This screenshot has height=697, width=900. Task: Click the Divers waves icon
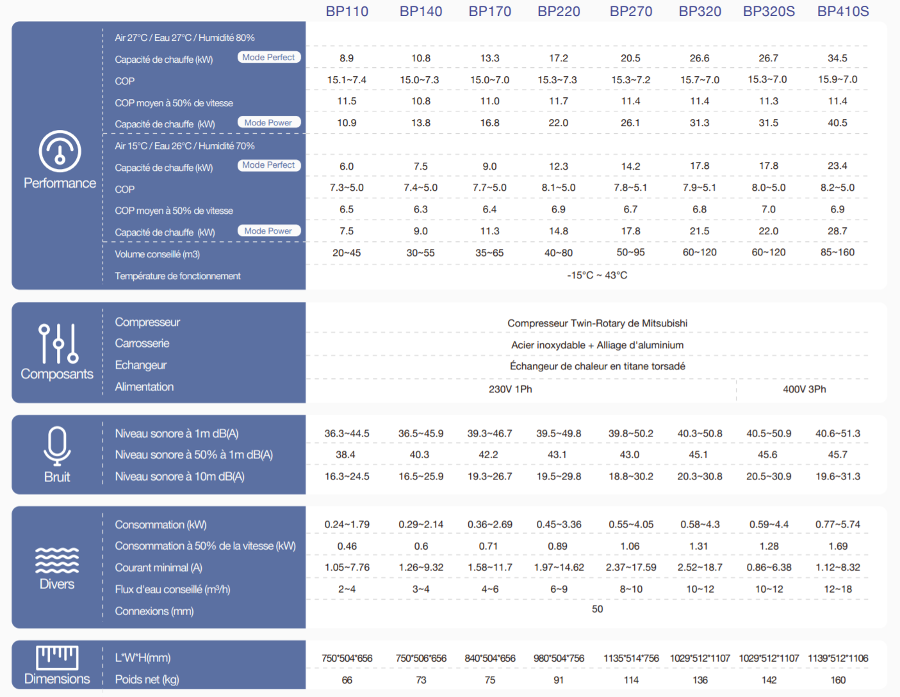tap(57, 558)
